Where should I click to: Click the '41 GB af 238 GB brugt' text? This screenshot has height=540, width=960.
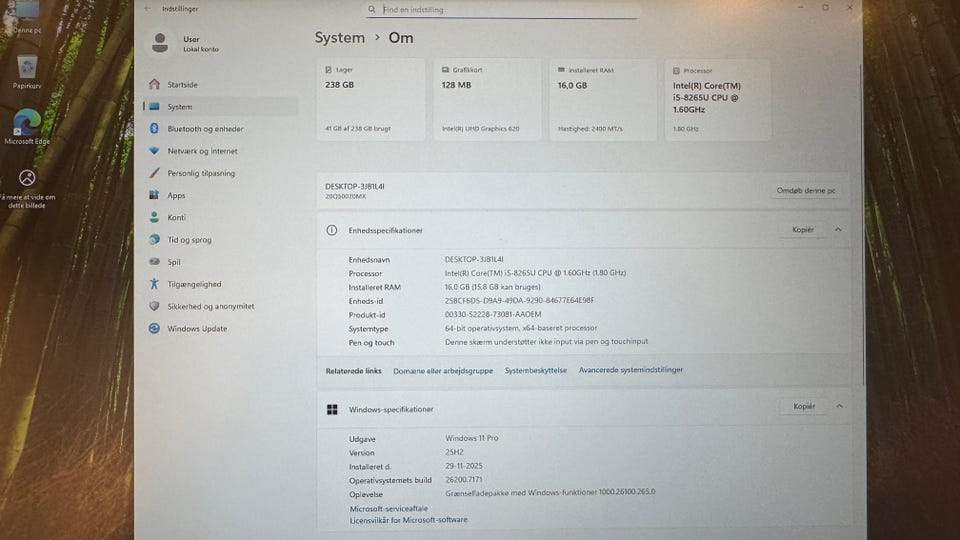[358, 129]
